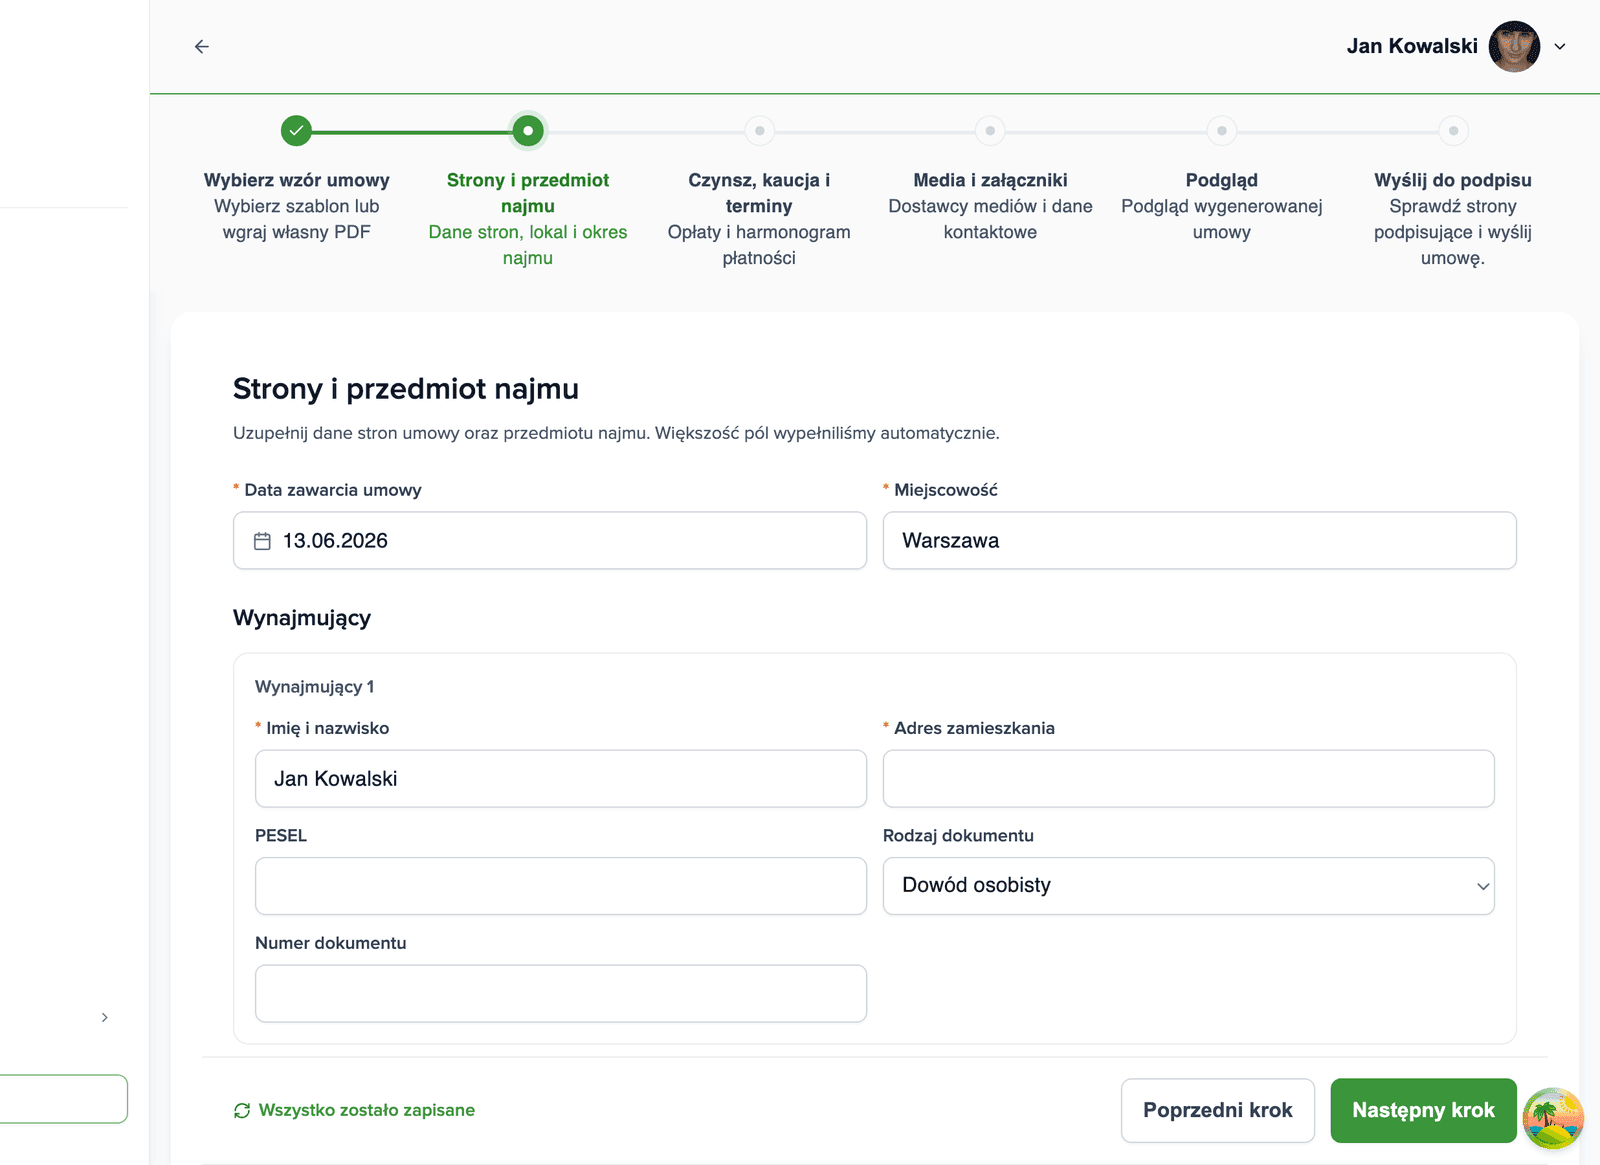The width and height of the screenshot is (1600, 1165).
Task: Go to Wybierz wzór umowy step
Action: [x=297, y=180]
